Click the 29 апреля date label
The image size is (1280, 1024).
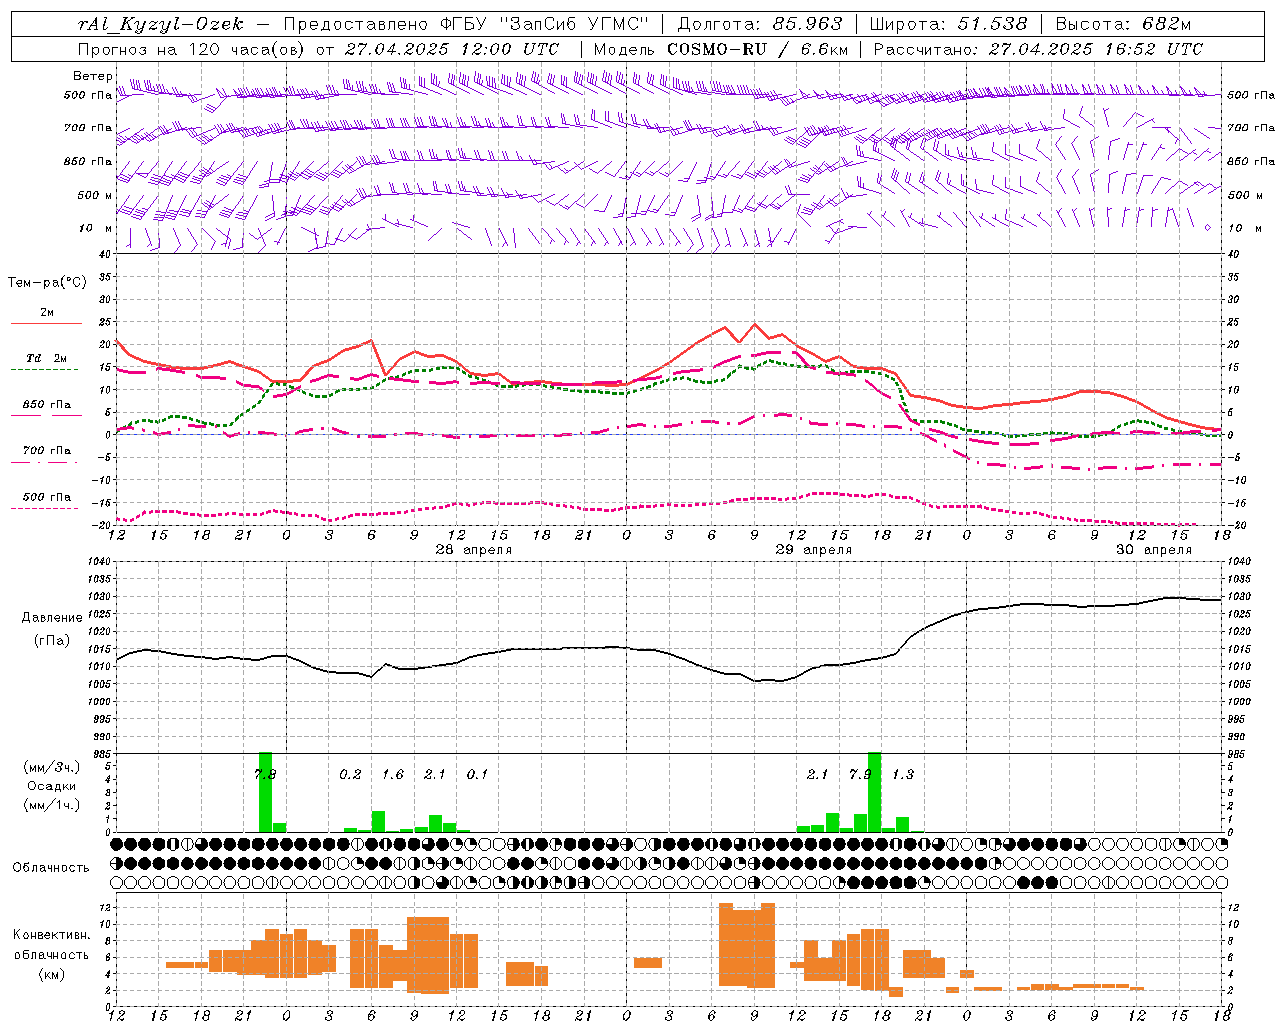click(x=814, y=549)
